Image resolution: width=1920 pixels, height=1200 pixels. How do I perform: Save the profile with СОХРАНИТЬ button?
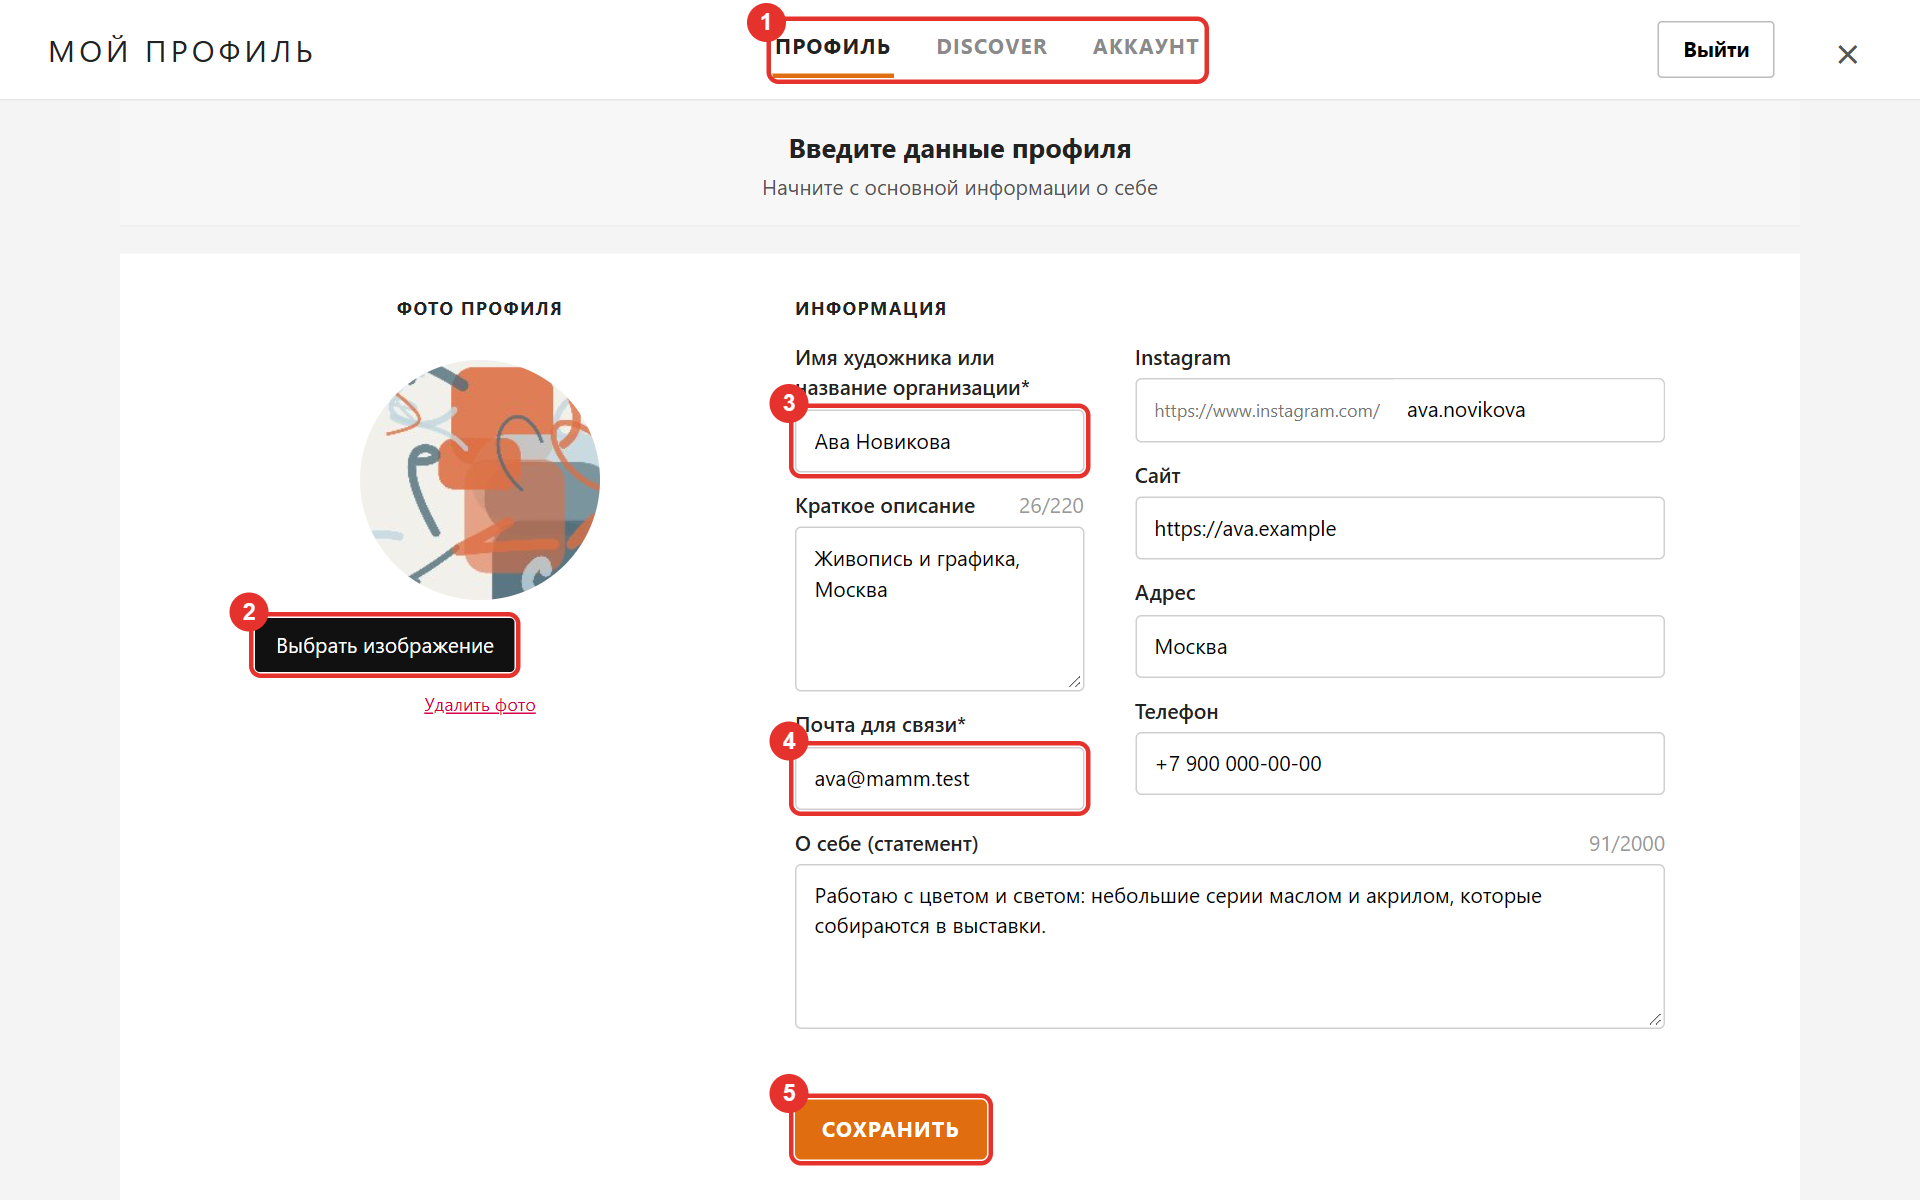(891, 1129)
